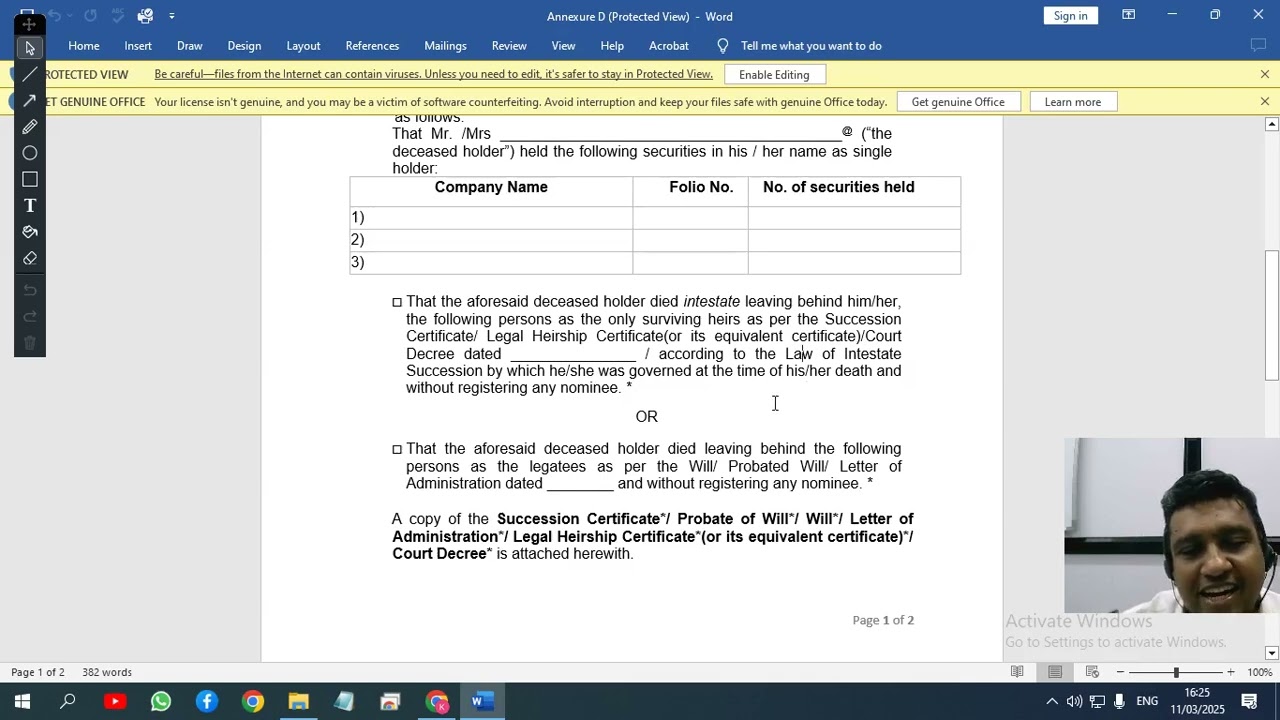Open Customize Quick Access Toolbar dropdown
Screen dimensions: 1280x720
(x=172, y=16)
